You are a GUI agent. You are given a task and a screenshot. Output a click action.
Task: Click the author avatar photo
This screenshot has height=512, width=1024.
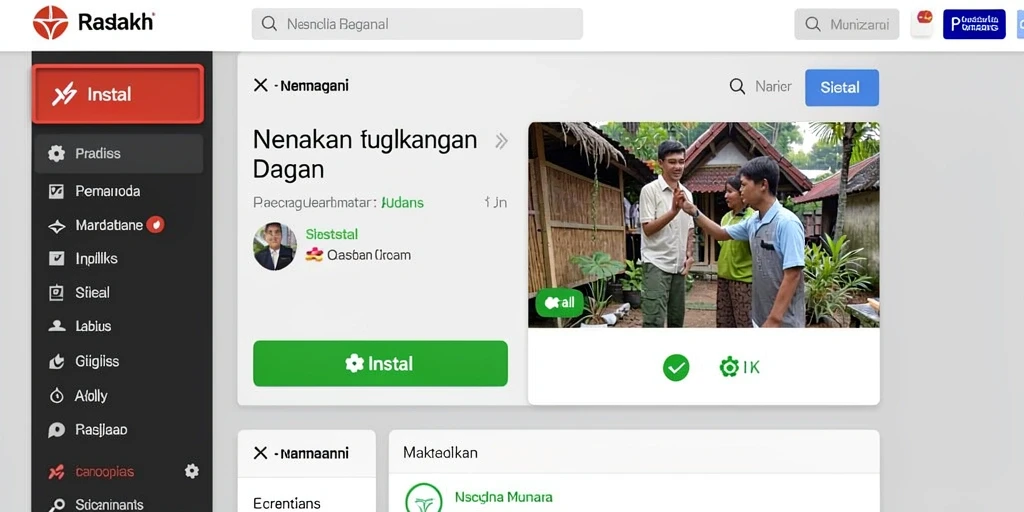coord(275,246)
